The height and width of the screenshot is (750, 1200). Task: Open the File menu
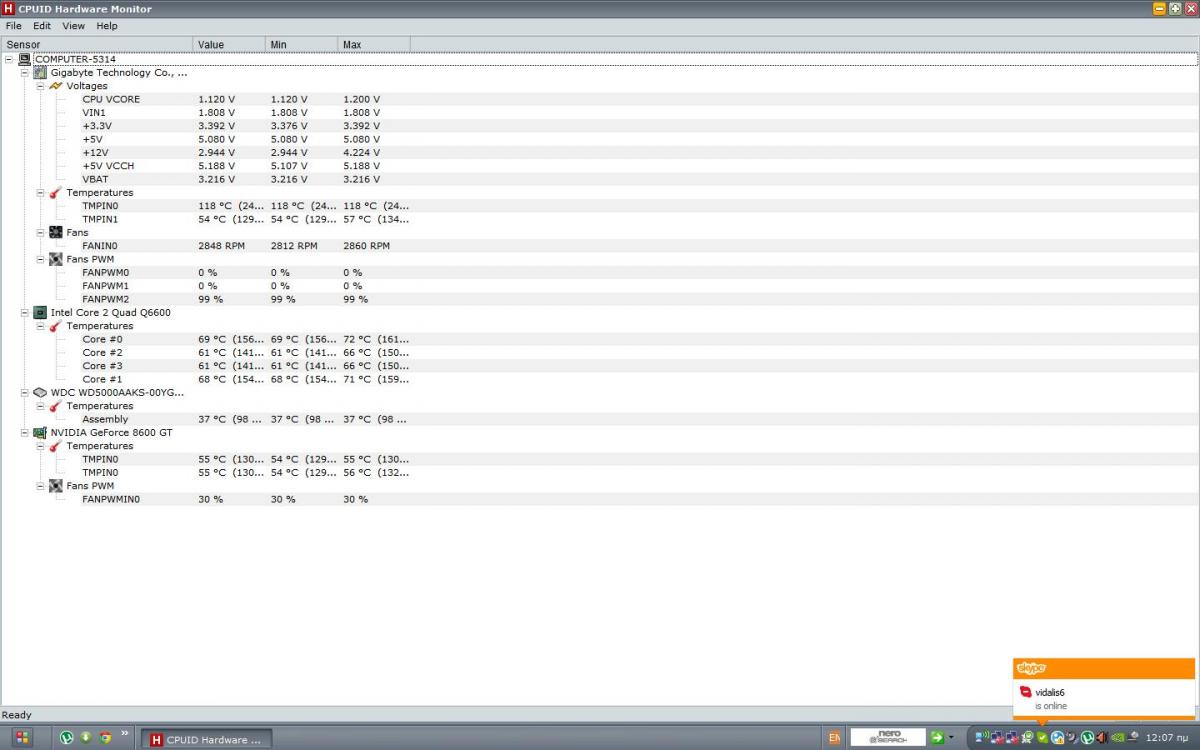[14, 26]
